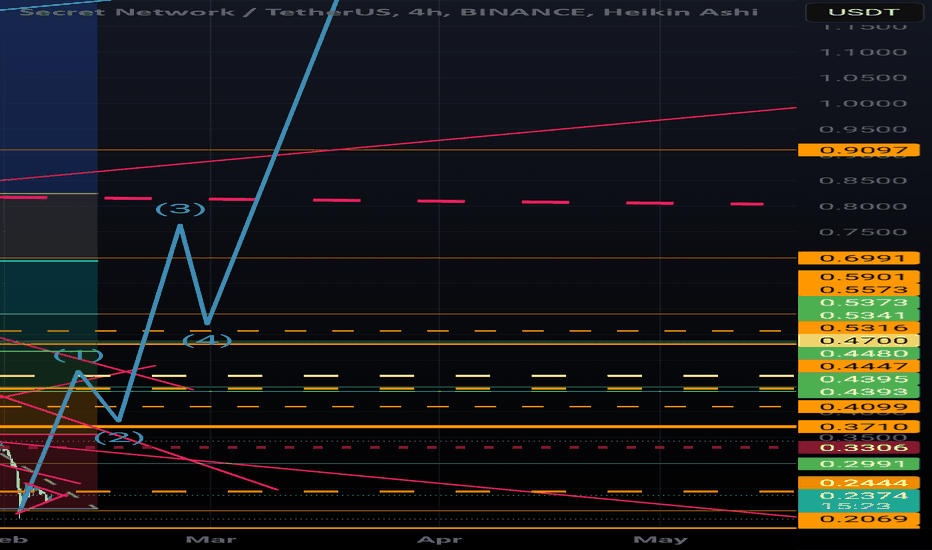Click the Mar label on time axis
Screen dimensions: 932x550
tap(211, 540)
